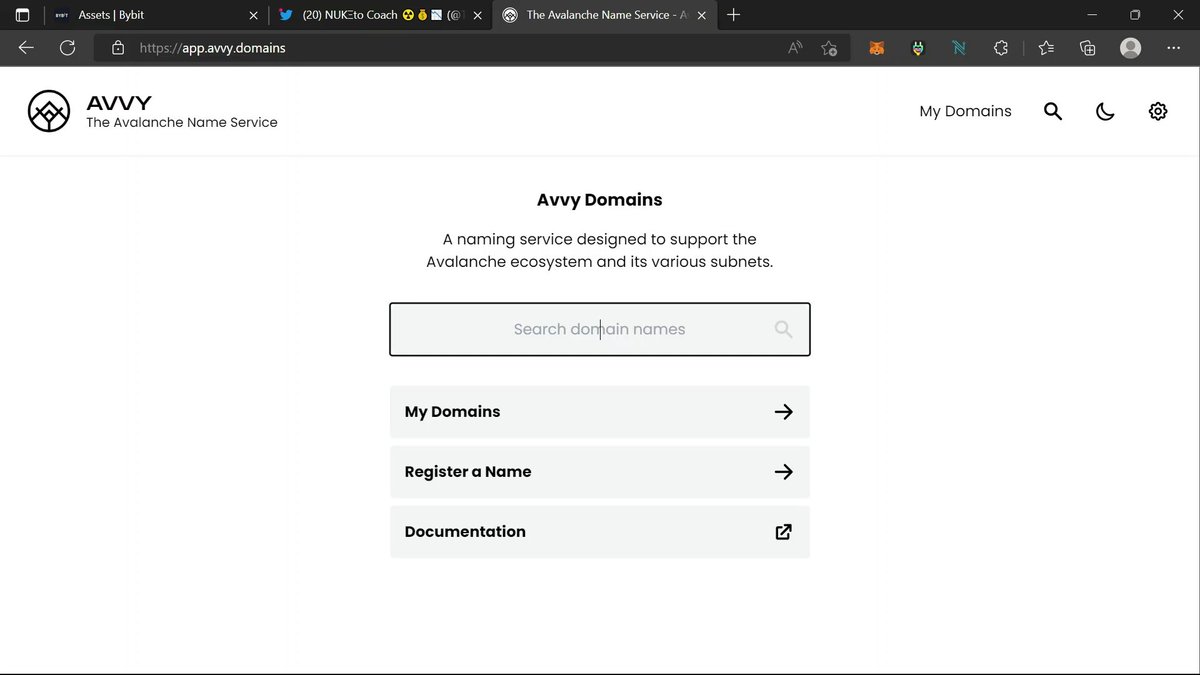This screenshot has width=1200, height=675.
Task: Switch to the NUKEto Coach Twitter tab
Action: 380,15
